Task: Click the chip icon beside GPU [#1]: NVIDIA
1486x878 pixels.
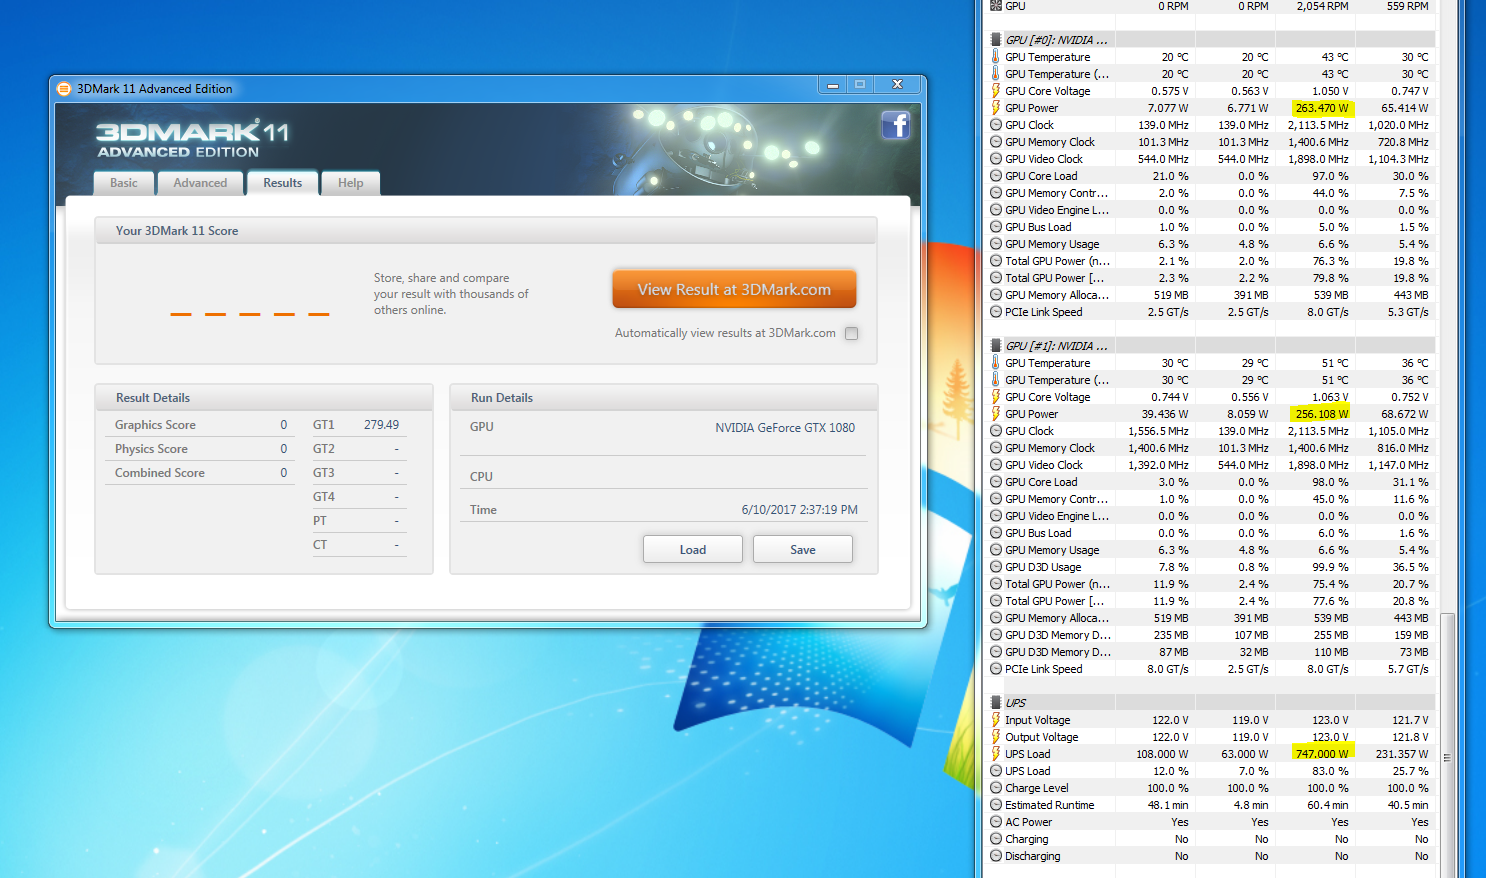Action: (995, 346)
